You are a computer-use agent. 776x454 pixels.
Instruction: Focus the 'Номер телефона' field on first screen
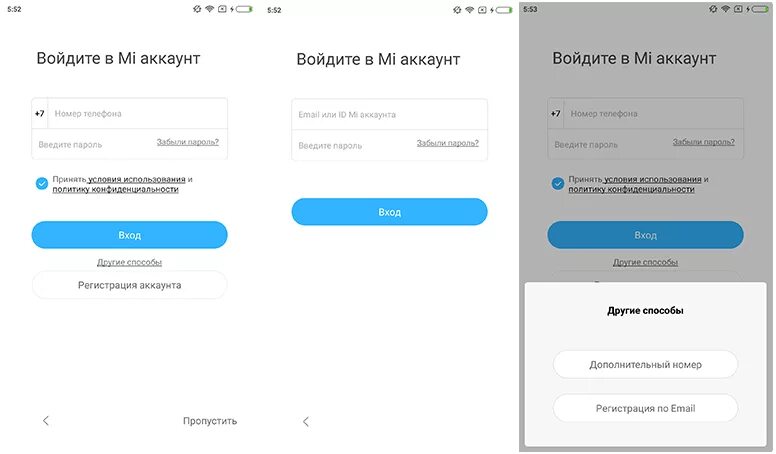[138, 113]
